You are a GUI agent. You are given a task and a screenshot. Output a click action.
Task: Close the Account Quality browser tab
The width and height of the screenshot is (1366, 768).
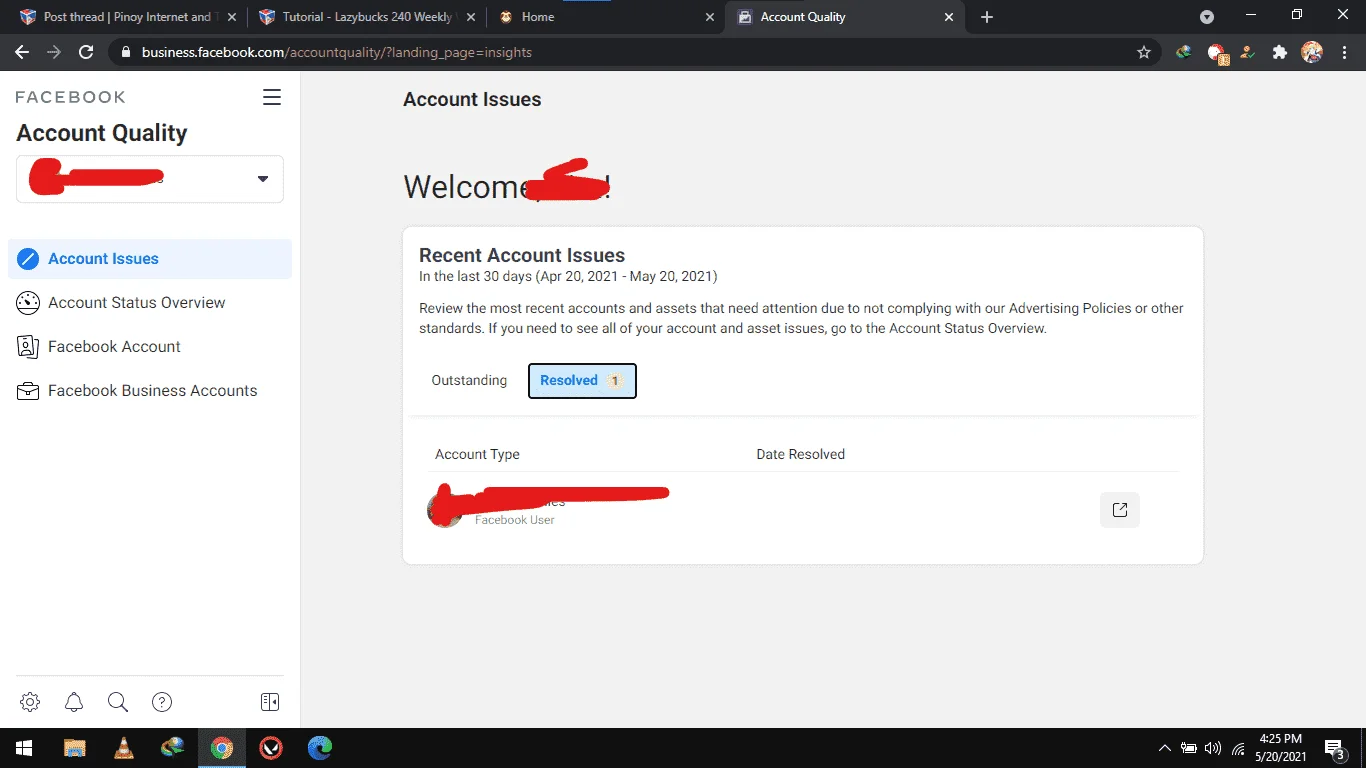click(949, 17)
